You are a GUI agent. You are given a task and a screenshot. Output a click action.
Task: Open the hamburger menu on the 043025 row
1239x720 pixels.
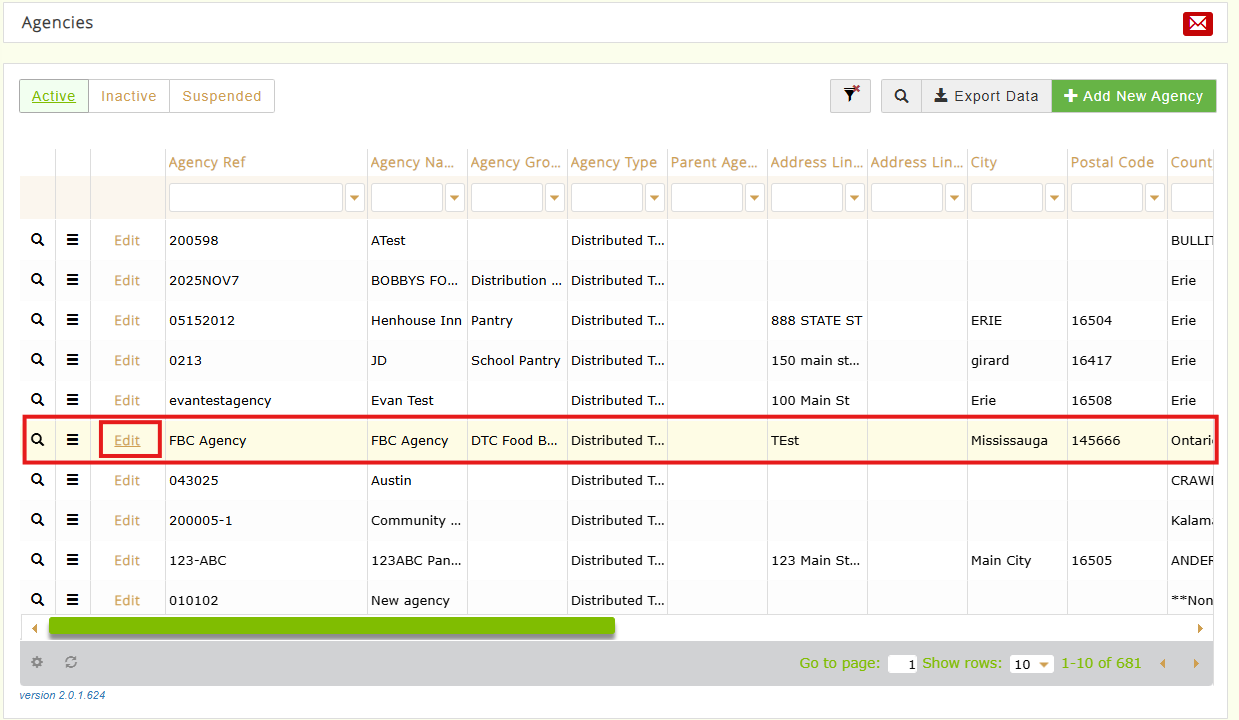pyautogui.click(x=72, y=480)
